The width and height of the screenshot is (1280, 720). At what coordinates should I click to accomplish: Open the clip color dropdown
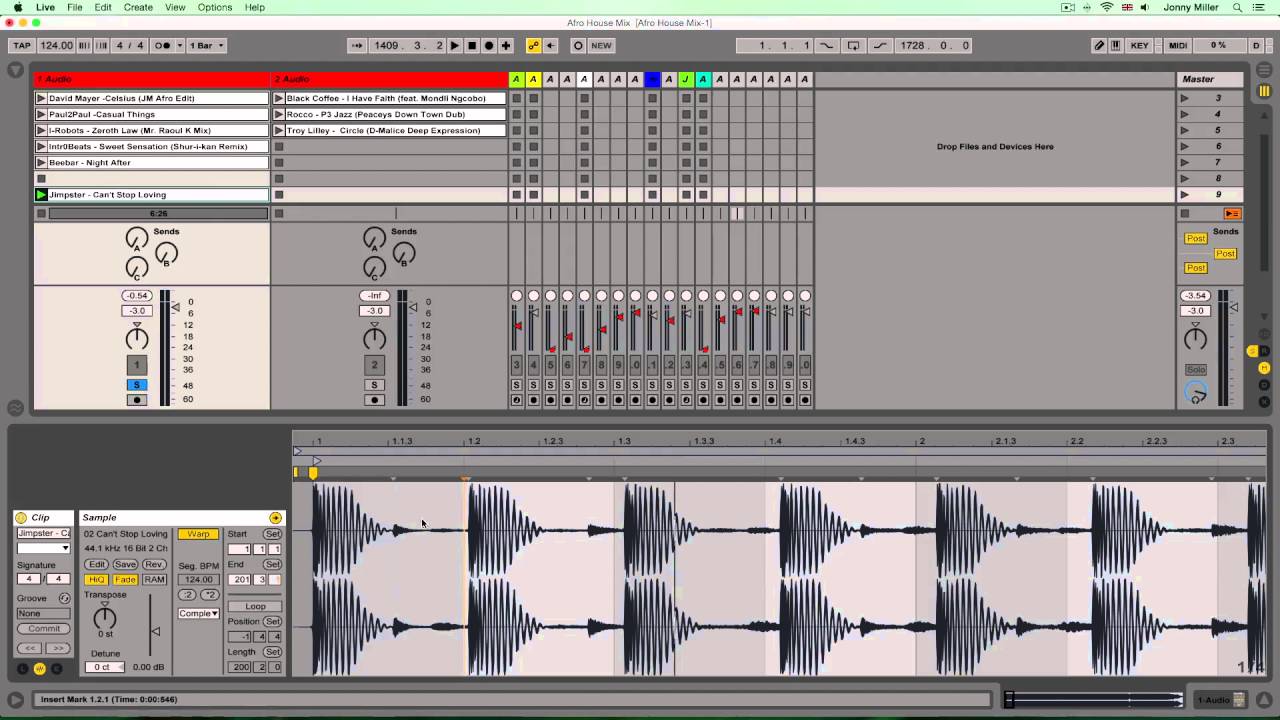pos(43,548)
